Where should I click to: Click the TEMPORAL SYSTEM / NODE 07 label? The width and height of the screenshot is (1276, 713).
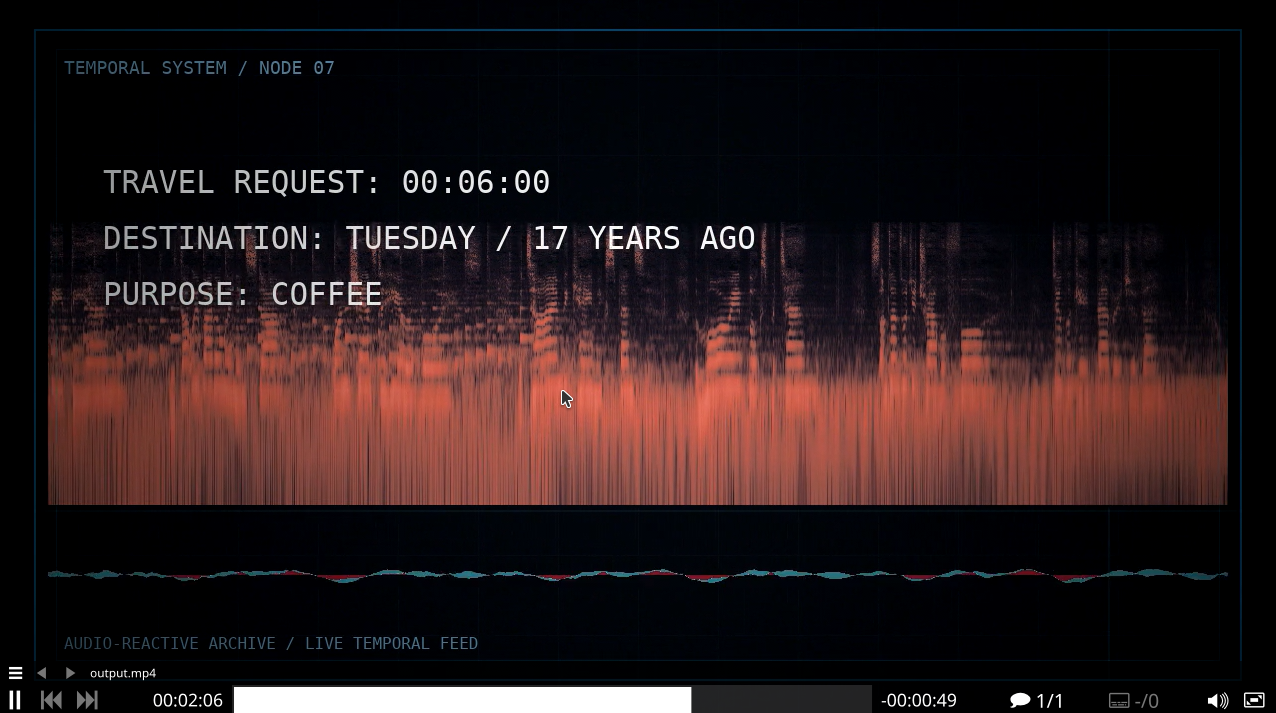(199, 68)
